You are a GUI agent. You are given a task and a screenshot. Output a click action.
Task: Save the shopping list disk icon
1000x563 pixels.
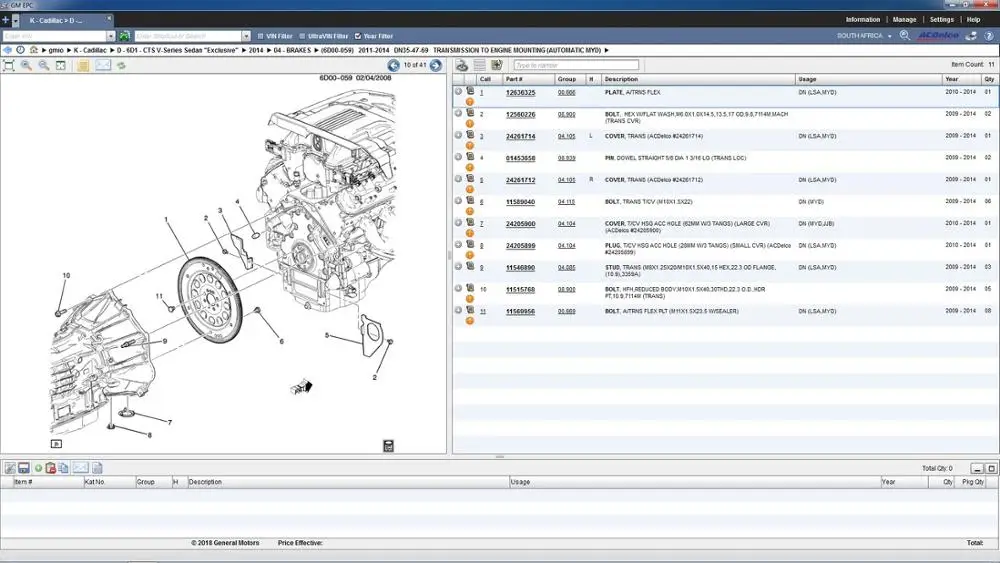point(24,468)
